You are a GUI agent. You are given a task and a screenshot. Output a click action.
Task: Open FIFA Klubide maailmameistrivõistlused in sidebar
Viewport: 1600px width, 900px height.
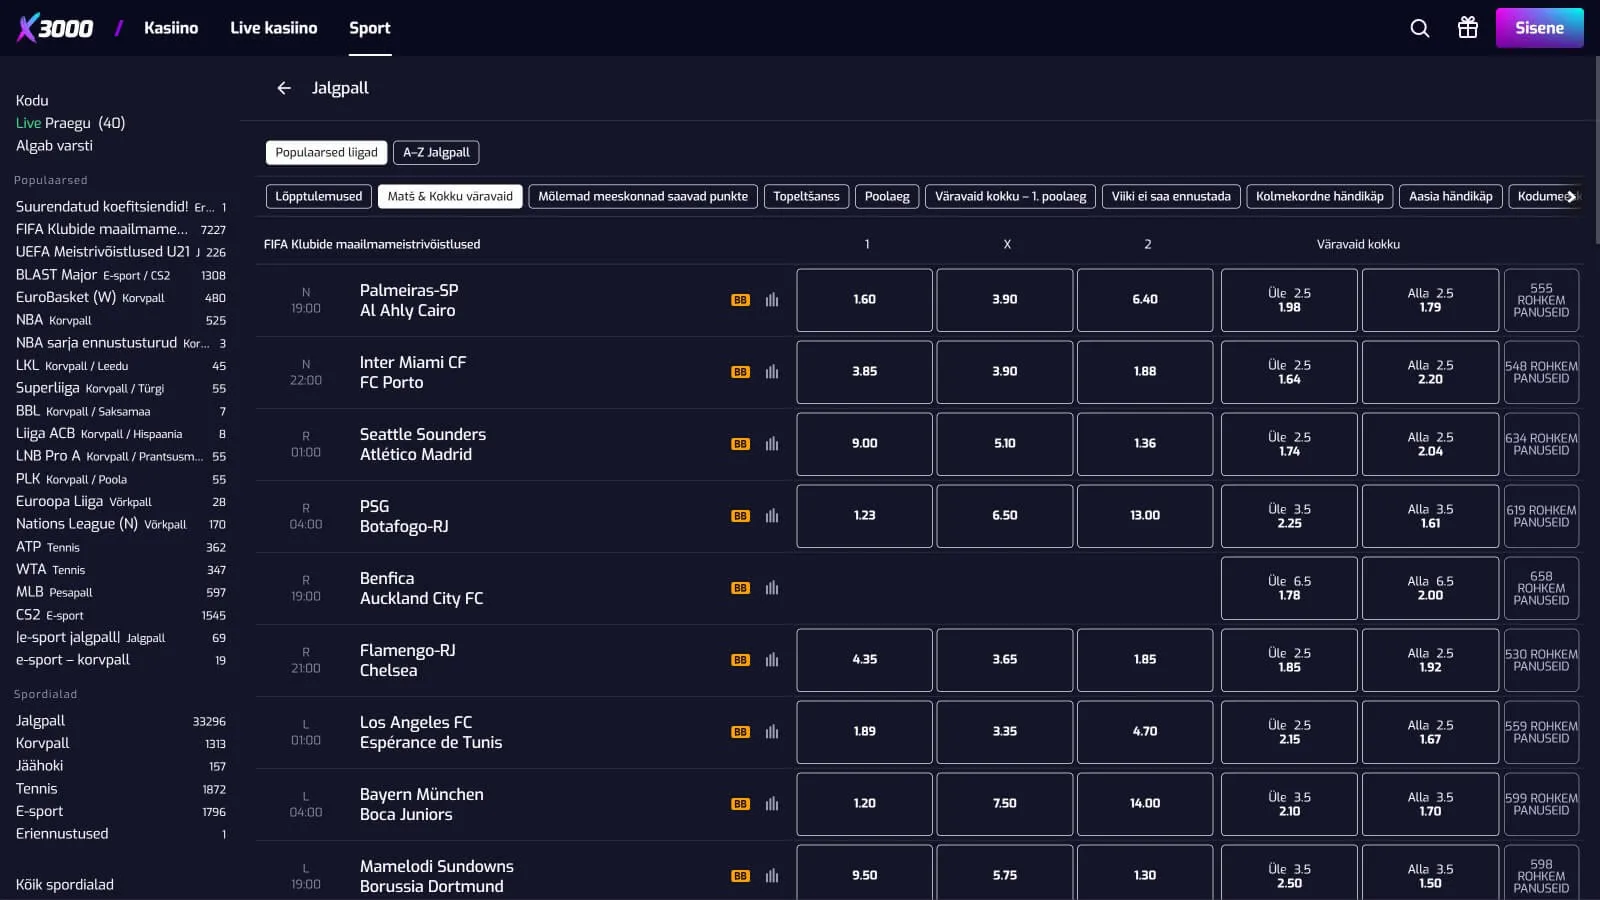(121, 229)
